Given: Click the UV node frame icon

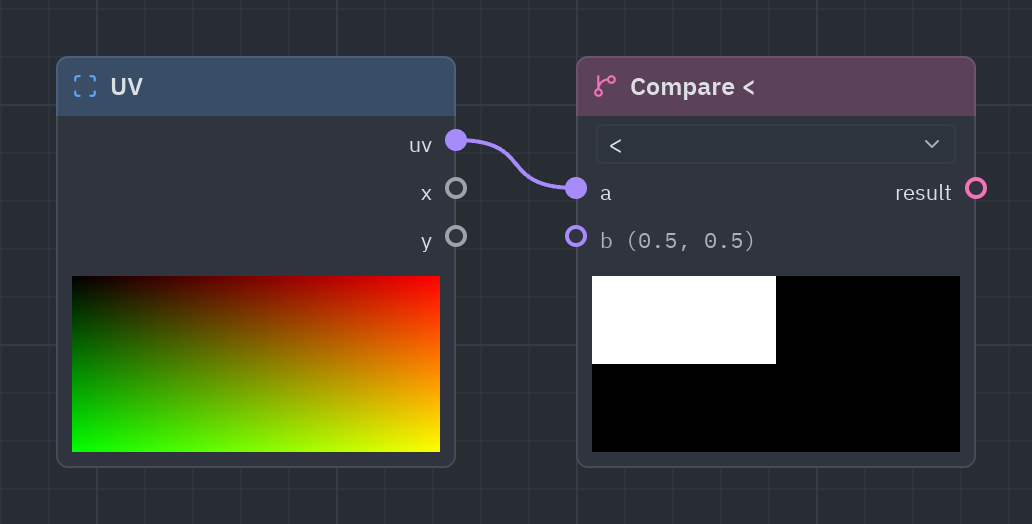Looking at the screenshot, I should (x=85, y=86).
